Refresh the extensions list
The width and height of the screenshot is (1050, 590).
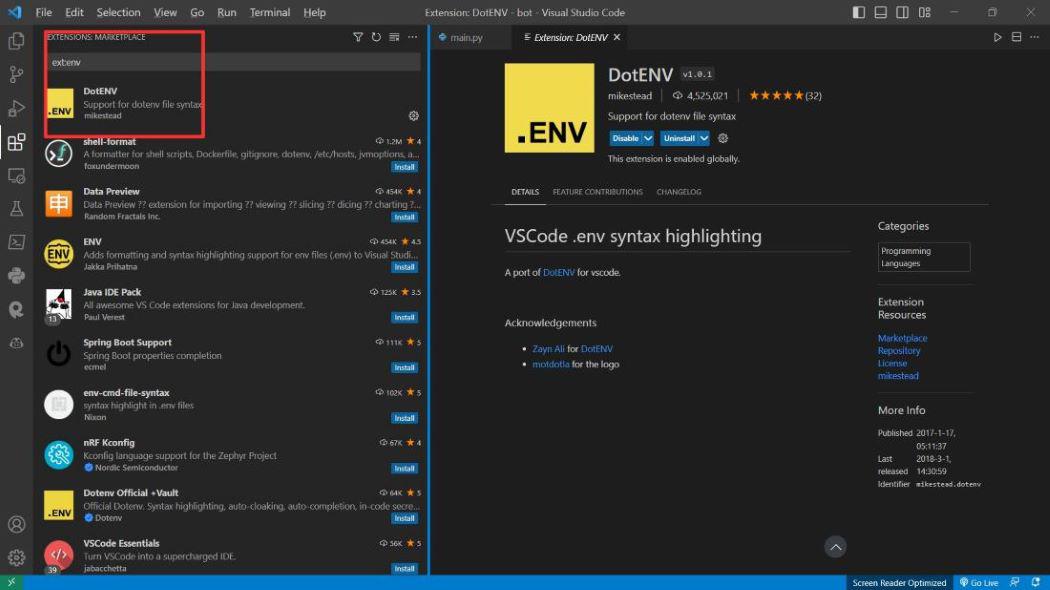[x=376, y=37]
